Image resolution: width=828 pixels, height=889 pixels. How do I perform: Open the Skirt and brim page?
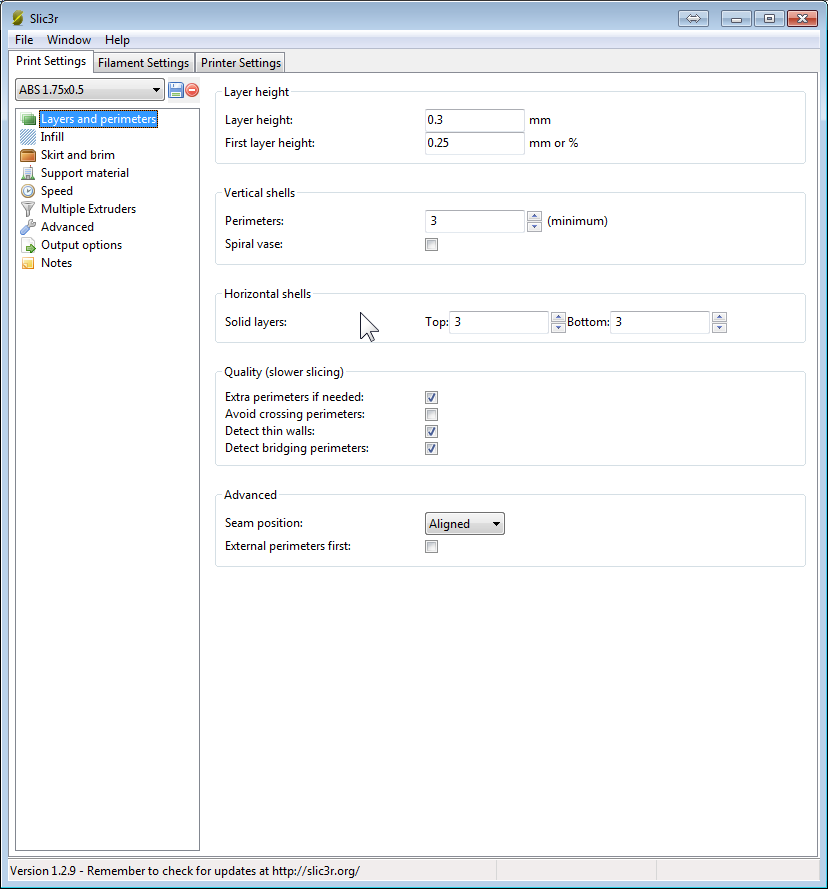(78, 155)
